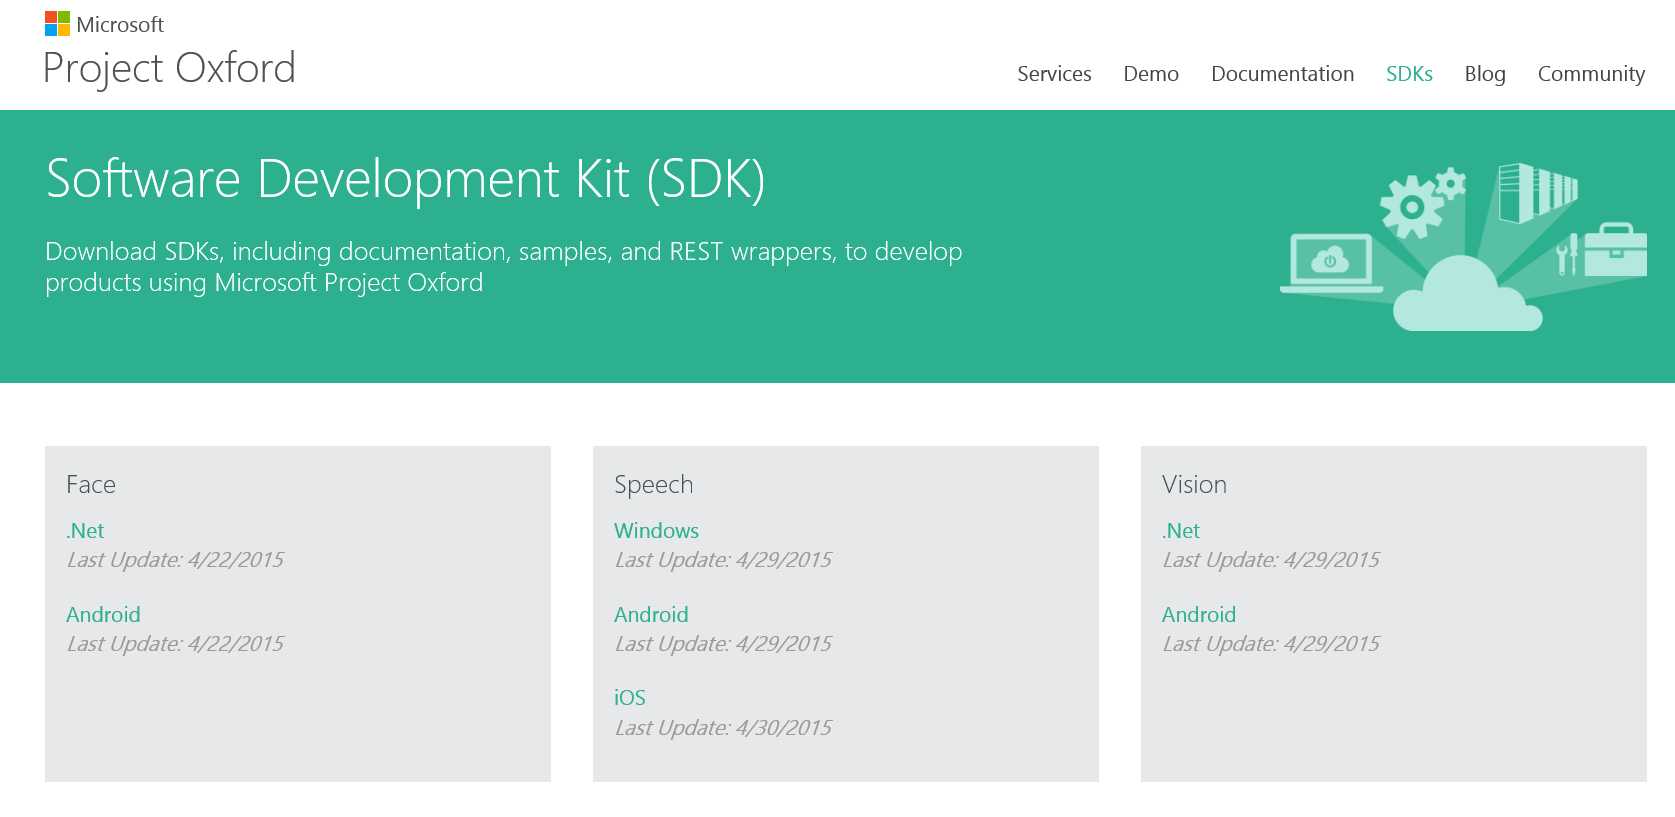Open the Community nav link
Screen dimensions: 1675x817
point(1591,74)
